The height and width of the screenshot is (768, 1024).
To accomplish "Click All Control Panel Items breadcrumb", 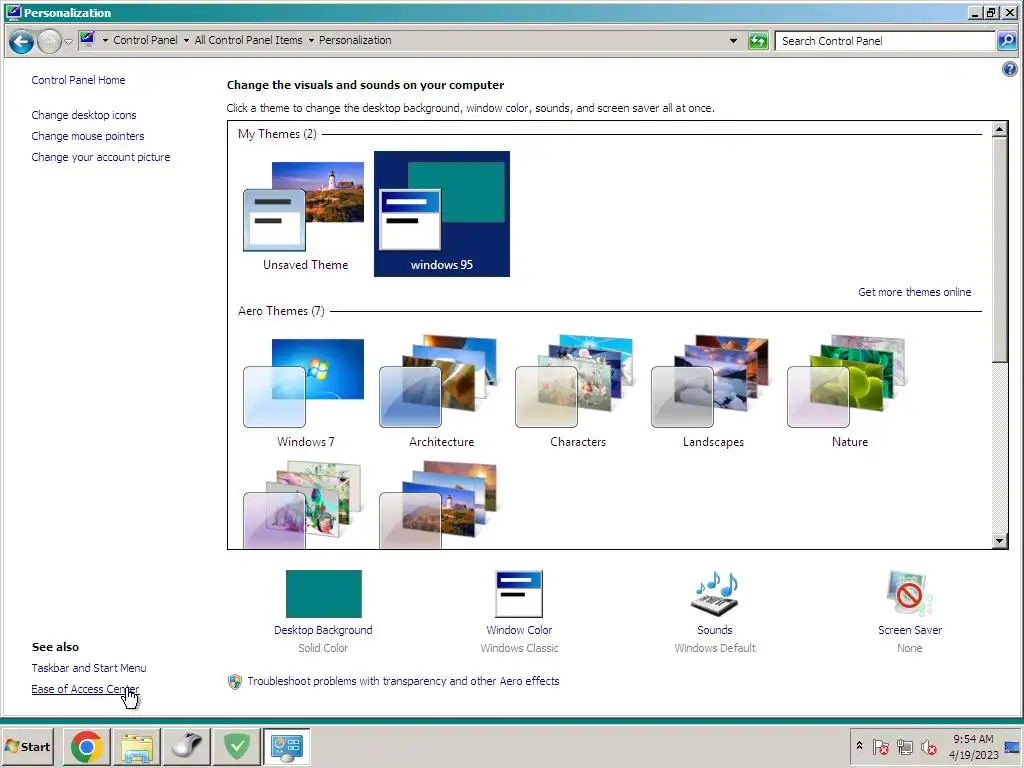I will (x=248, y=40).
